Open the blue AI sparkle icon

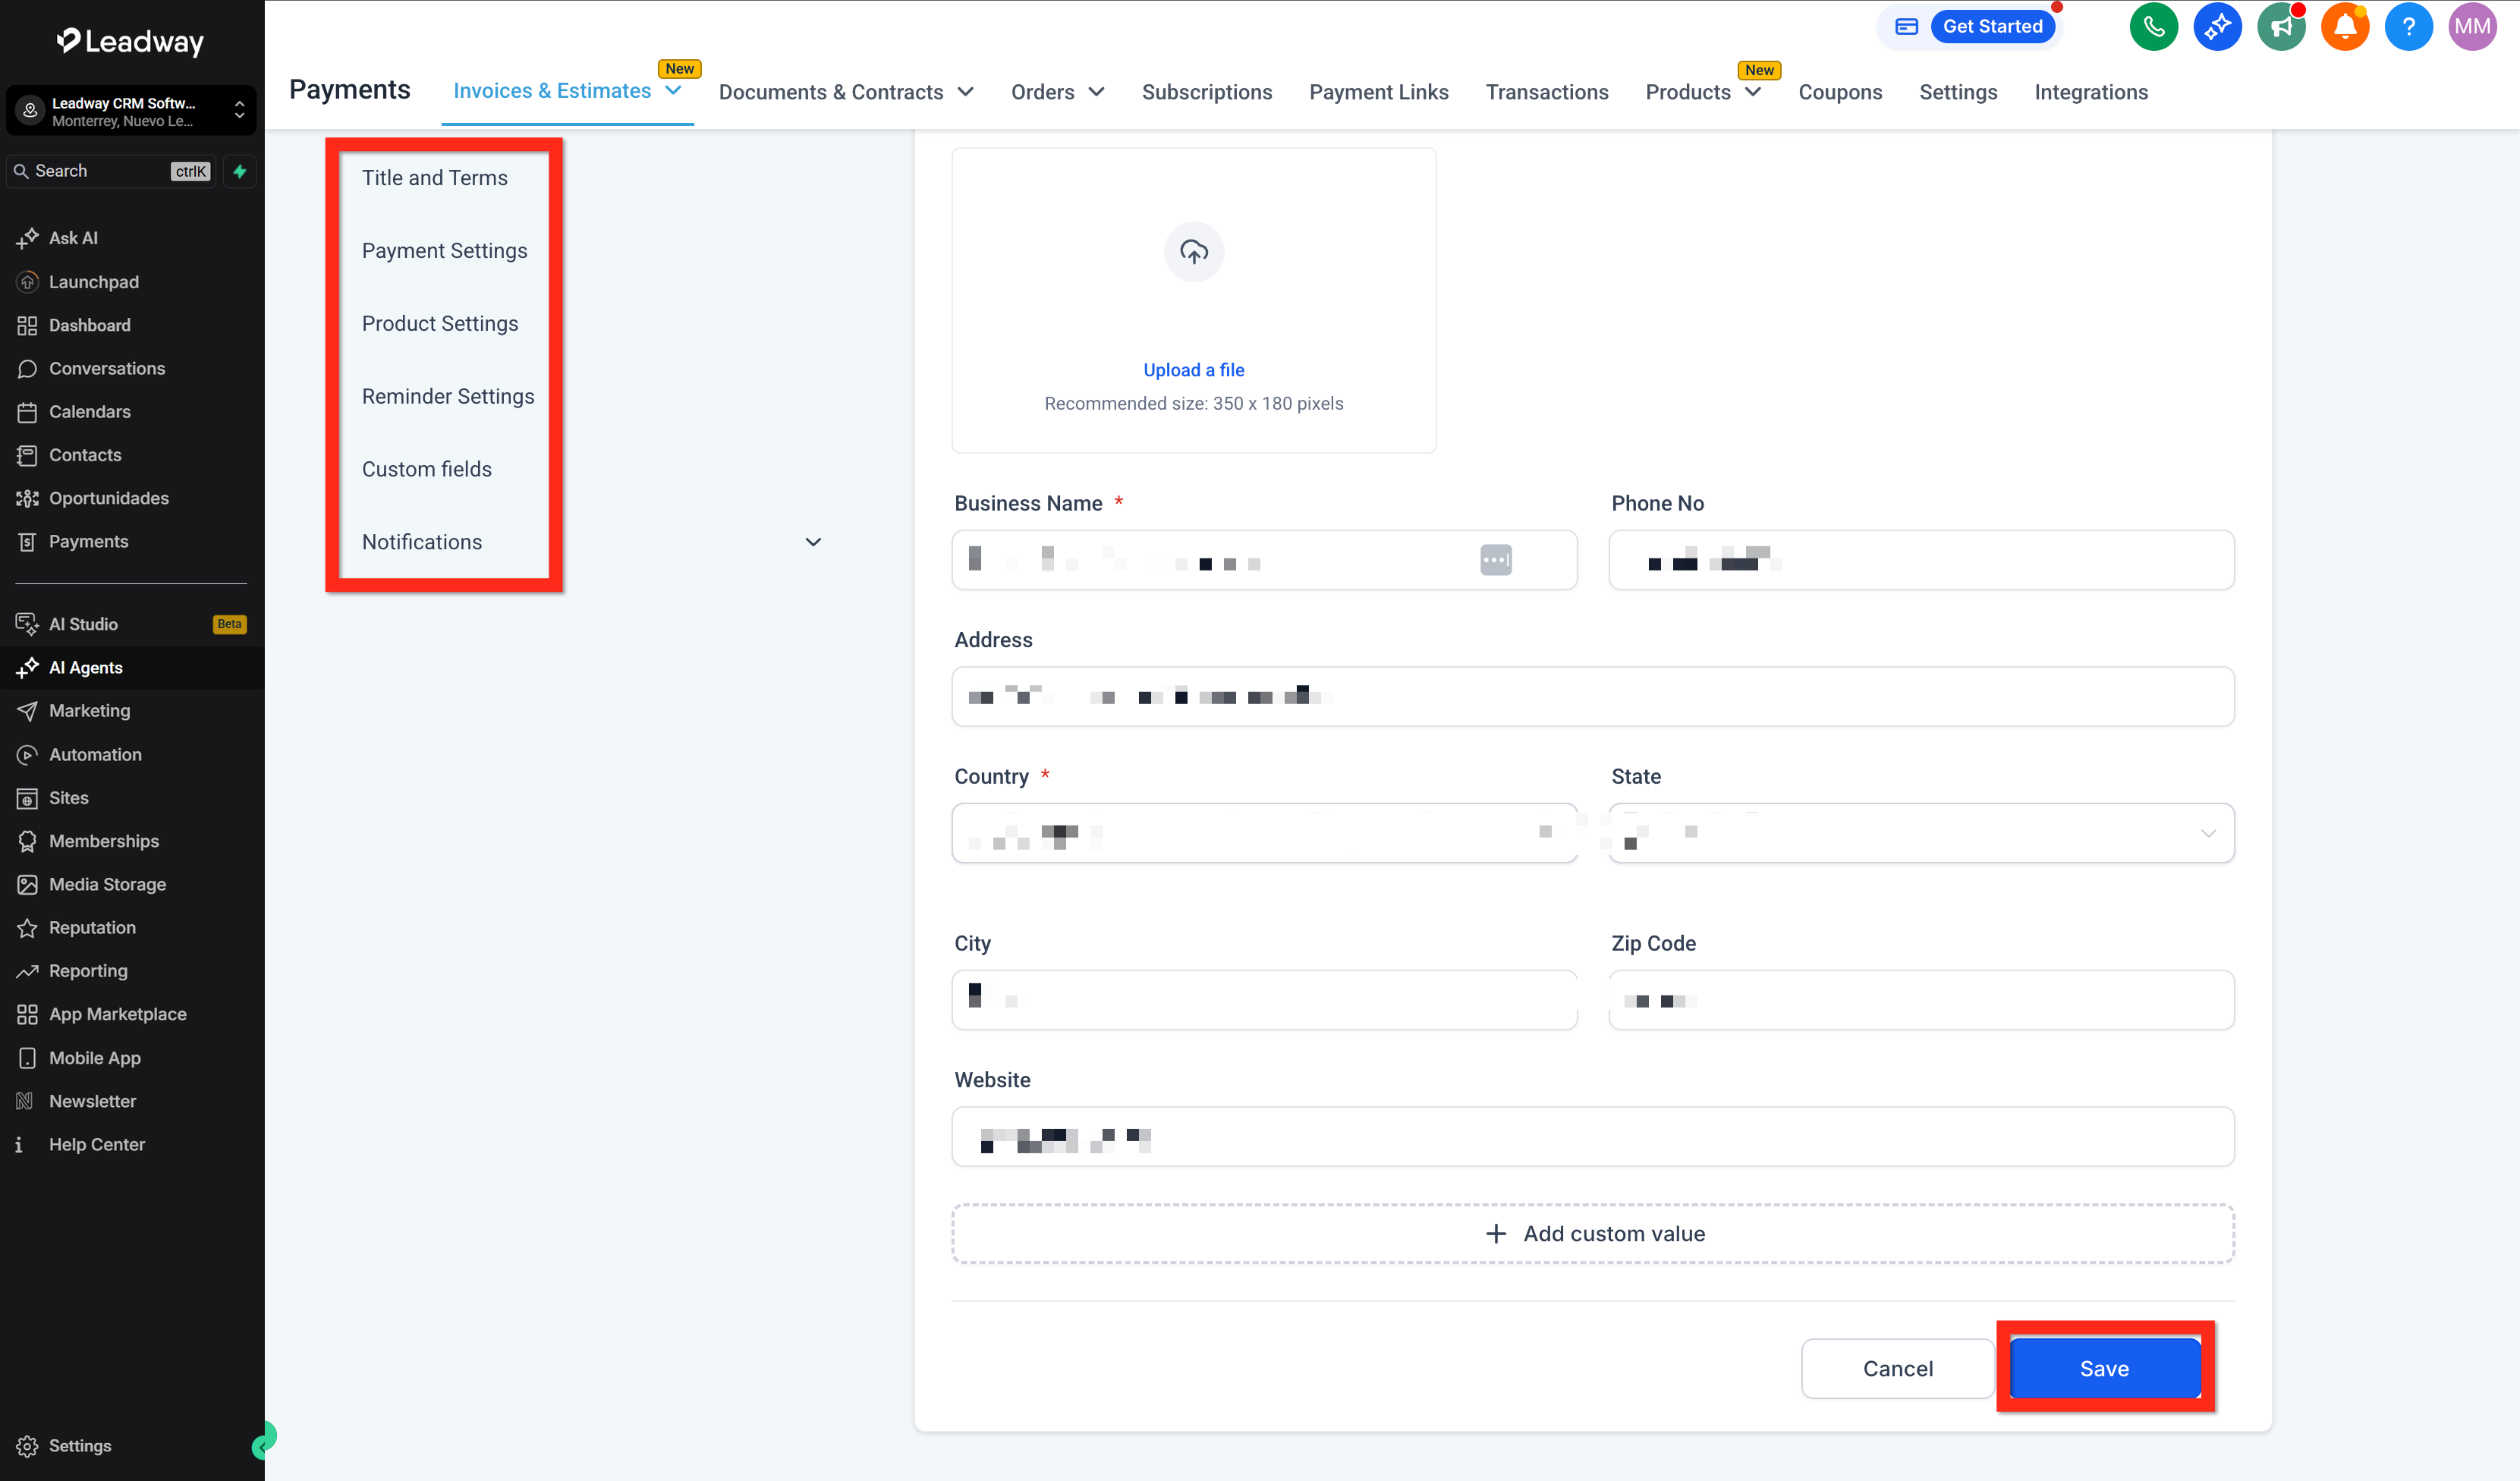[2217, 27]
